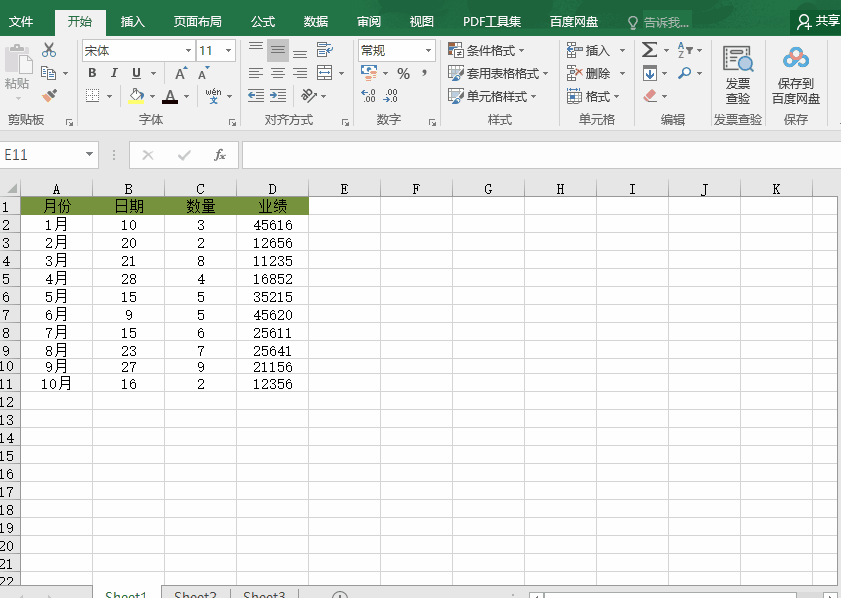841x598 pixels.
Task: Click Find and Select magnifier icon
Action: [684, 73]
